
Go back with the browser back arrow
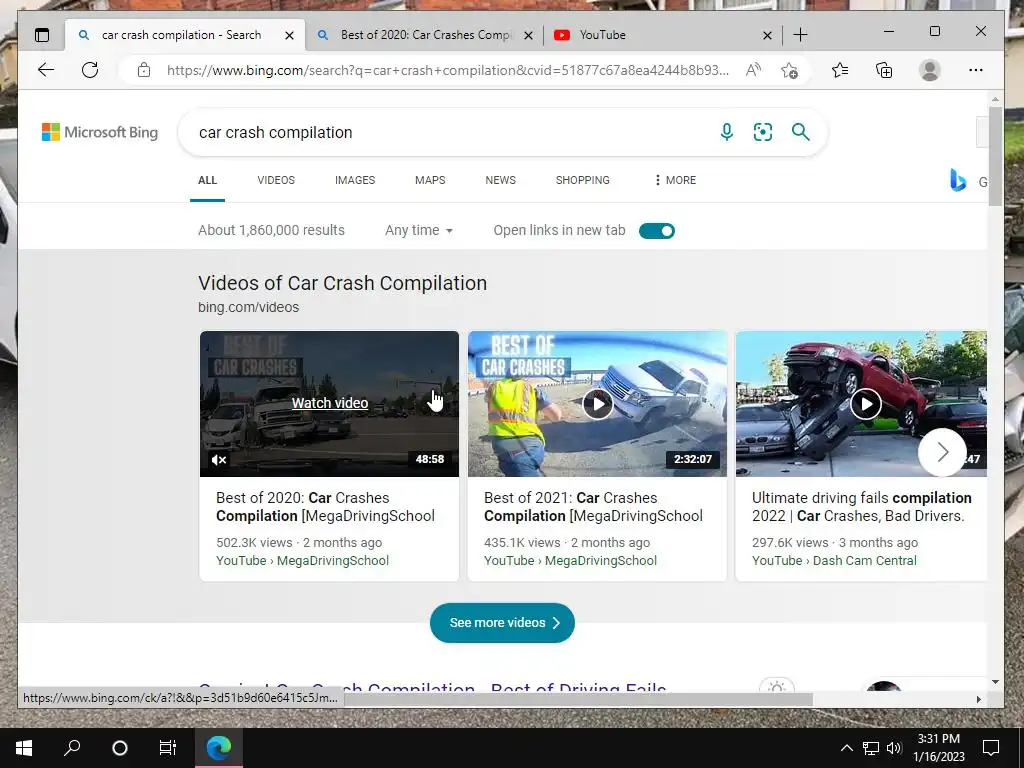tap(46, 70)
